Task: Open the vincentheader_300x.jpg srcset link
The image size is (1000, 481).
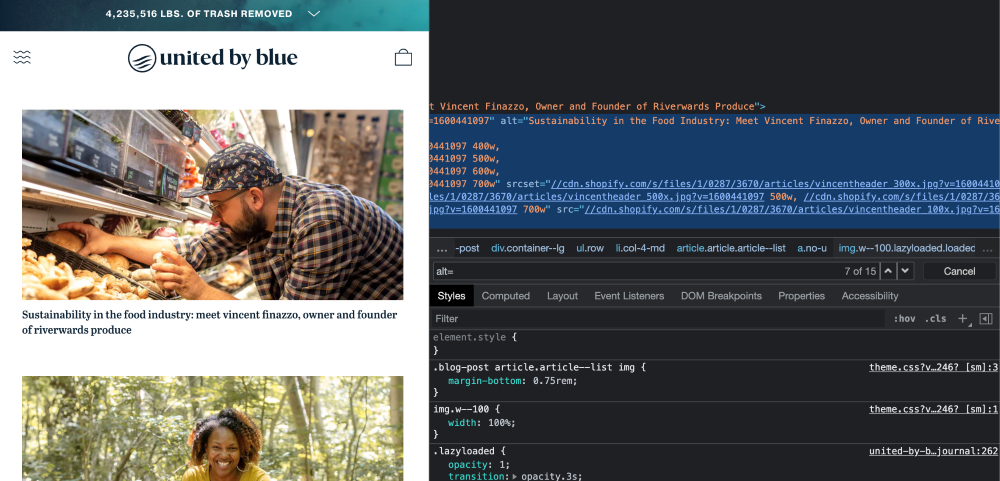Action: (775, 183)
